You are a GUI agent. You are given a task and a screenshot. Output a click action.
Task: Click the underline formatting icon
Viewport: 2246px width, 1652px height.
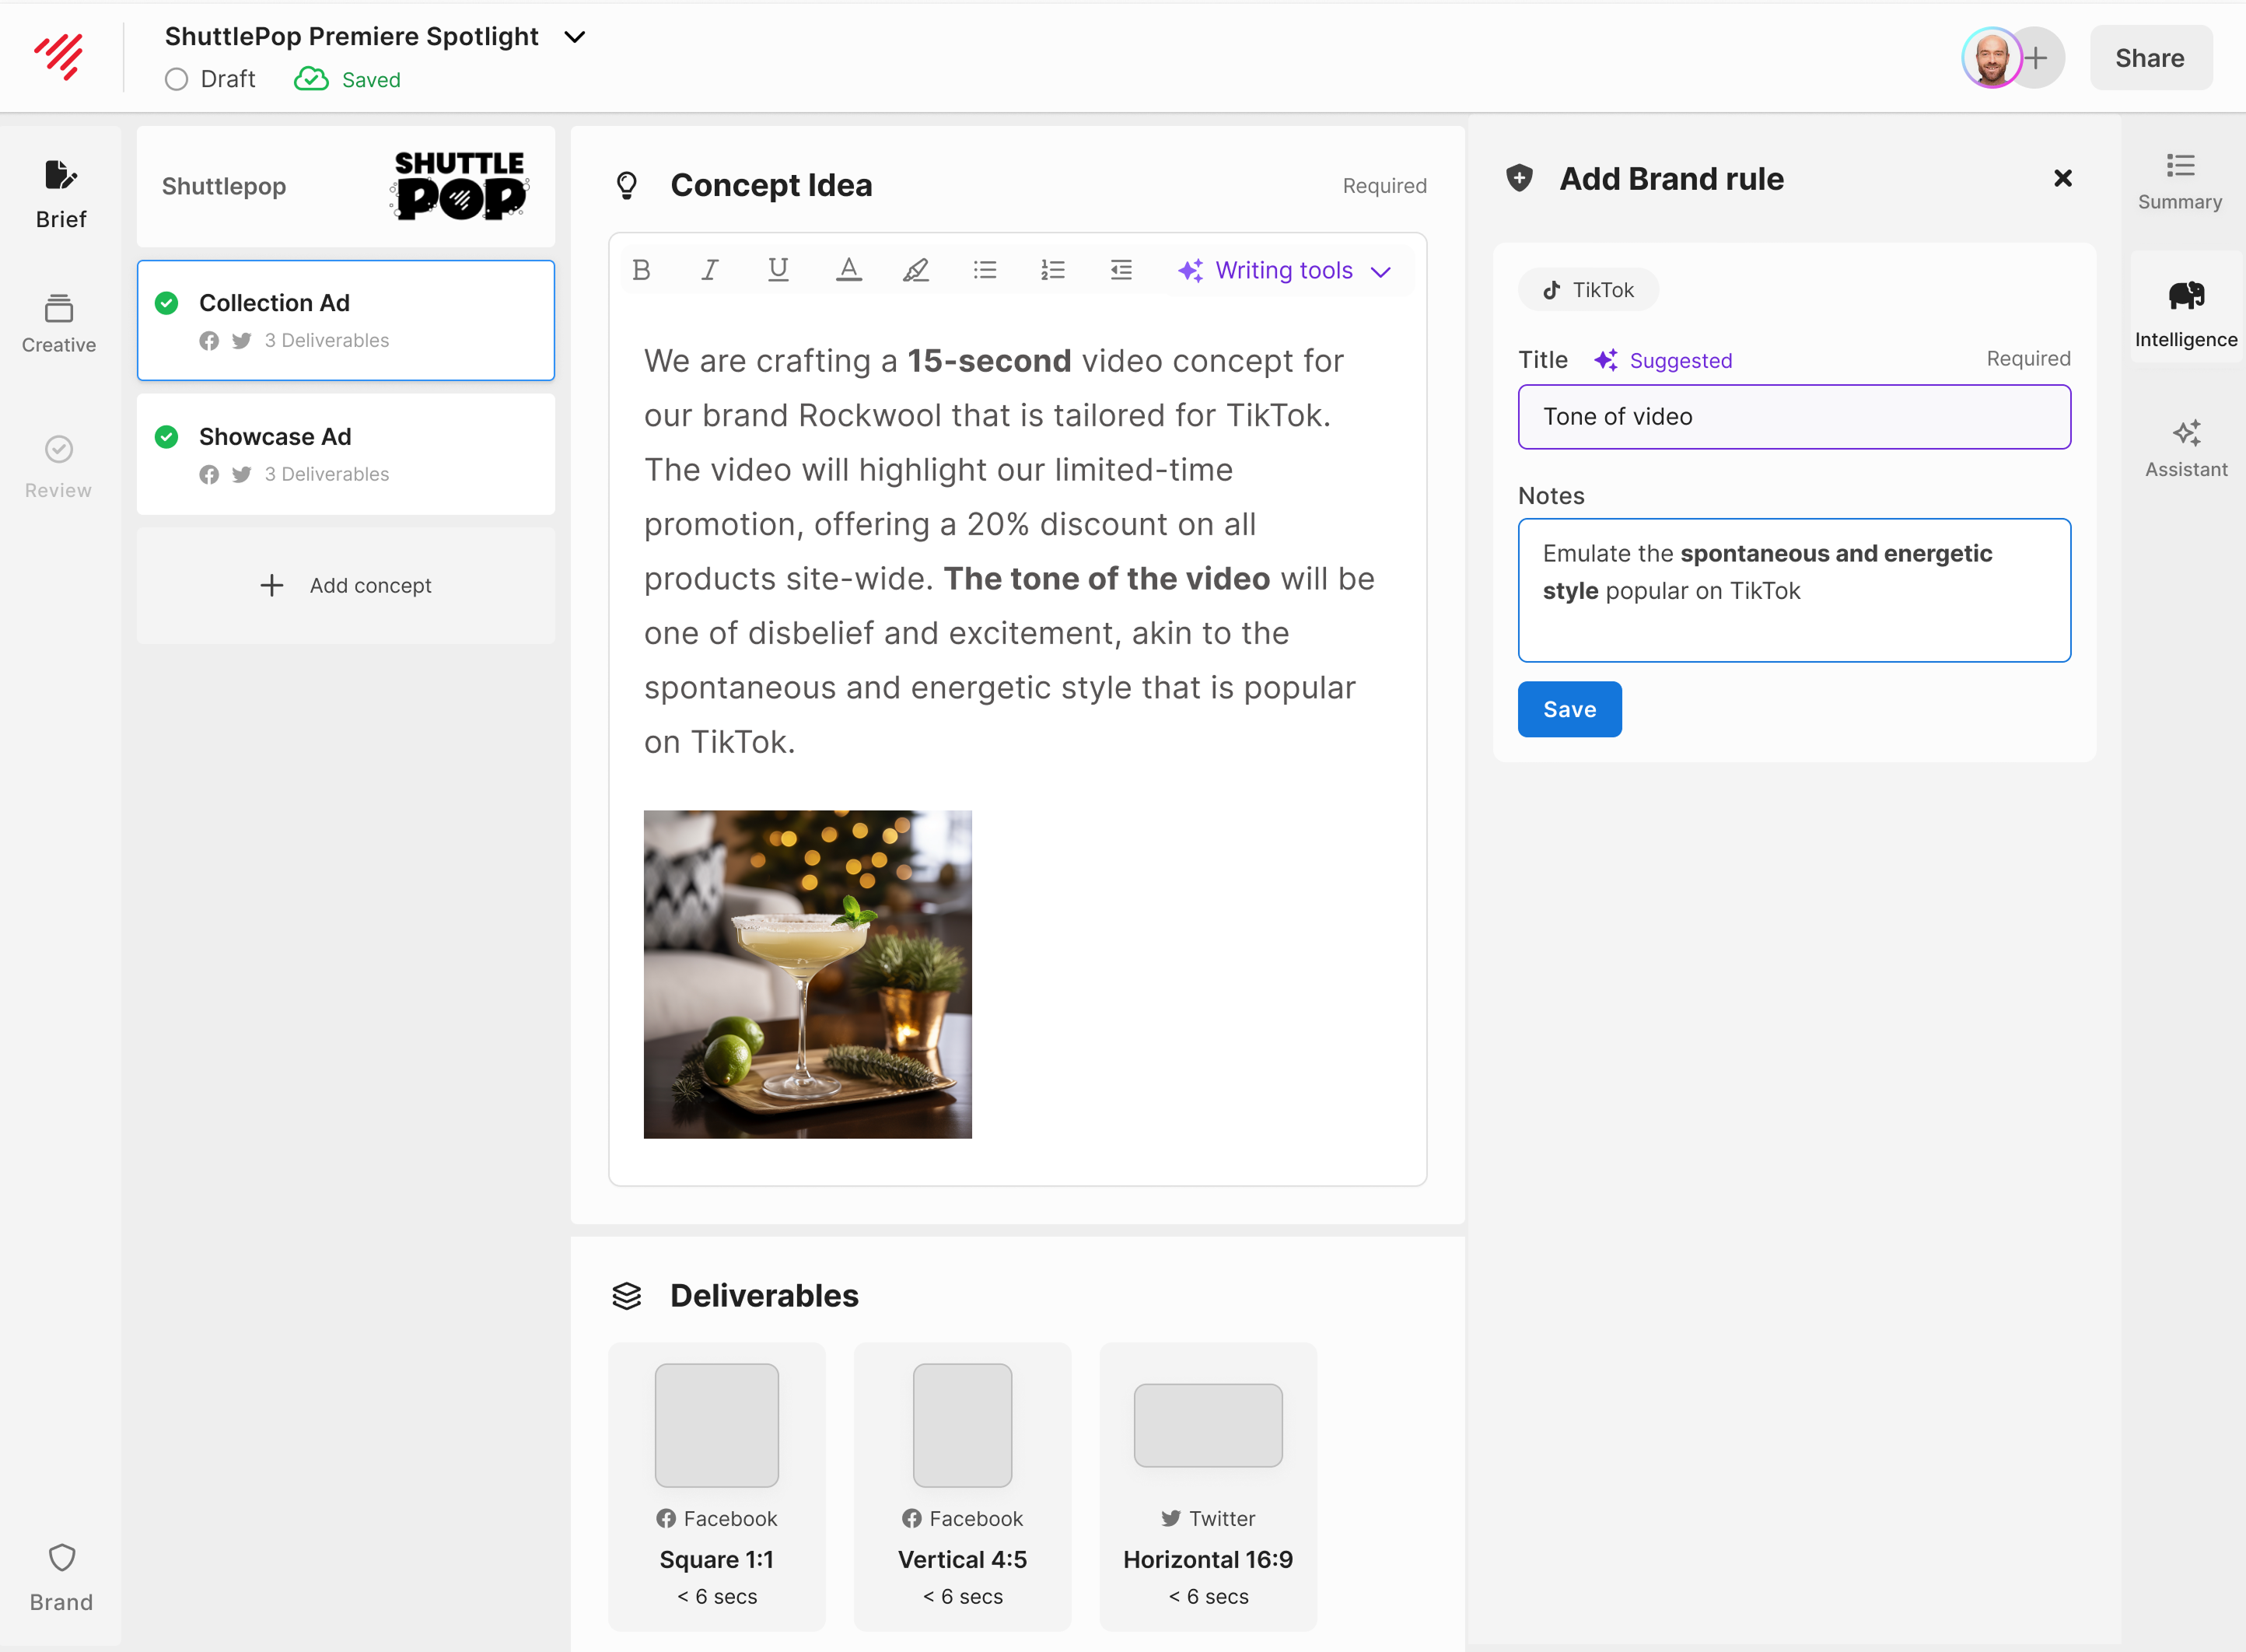[778, 270]
